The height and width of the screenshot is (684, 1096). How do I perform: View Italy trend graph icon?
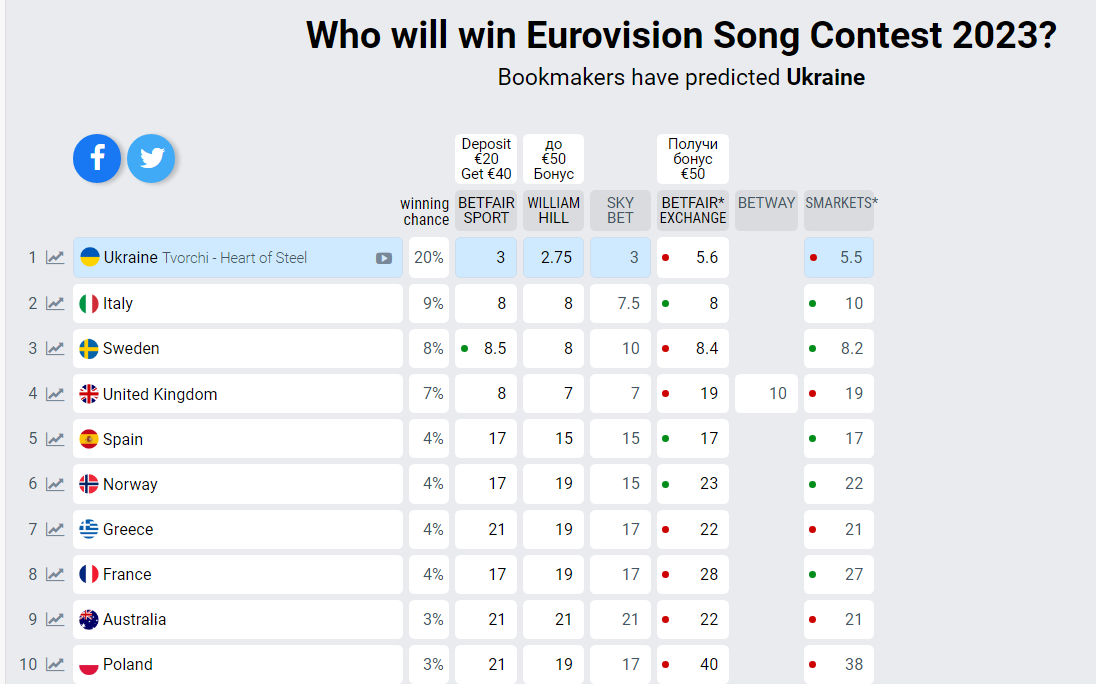[55, 303]
